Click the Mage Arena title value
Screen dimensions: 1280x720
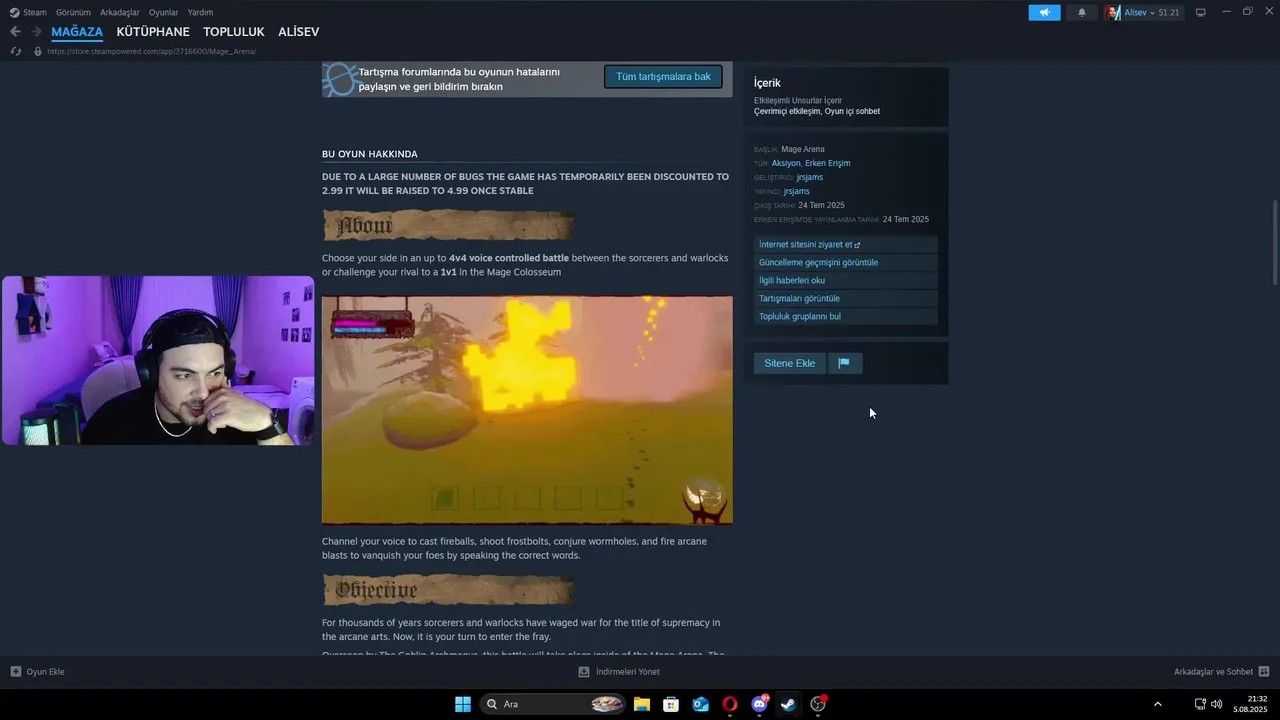[x=803, y=149]
